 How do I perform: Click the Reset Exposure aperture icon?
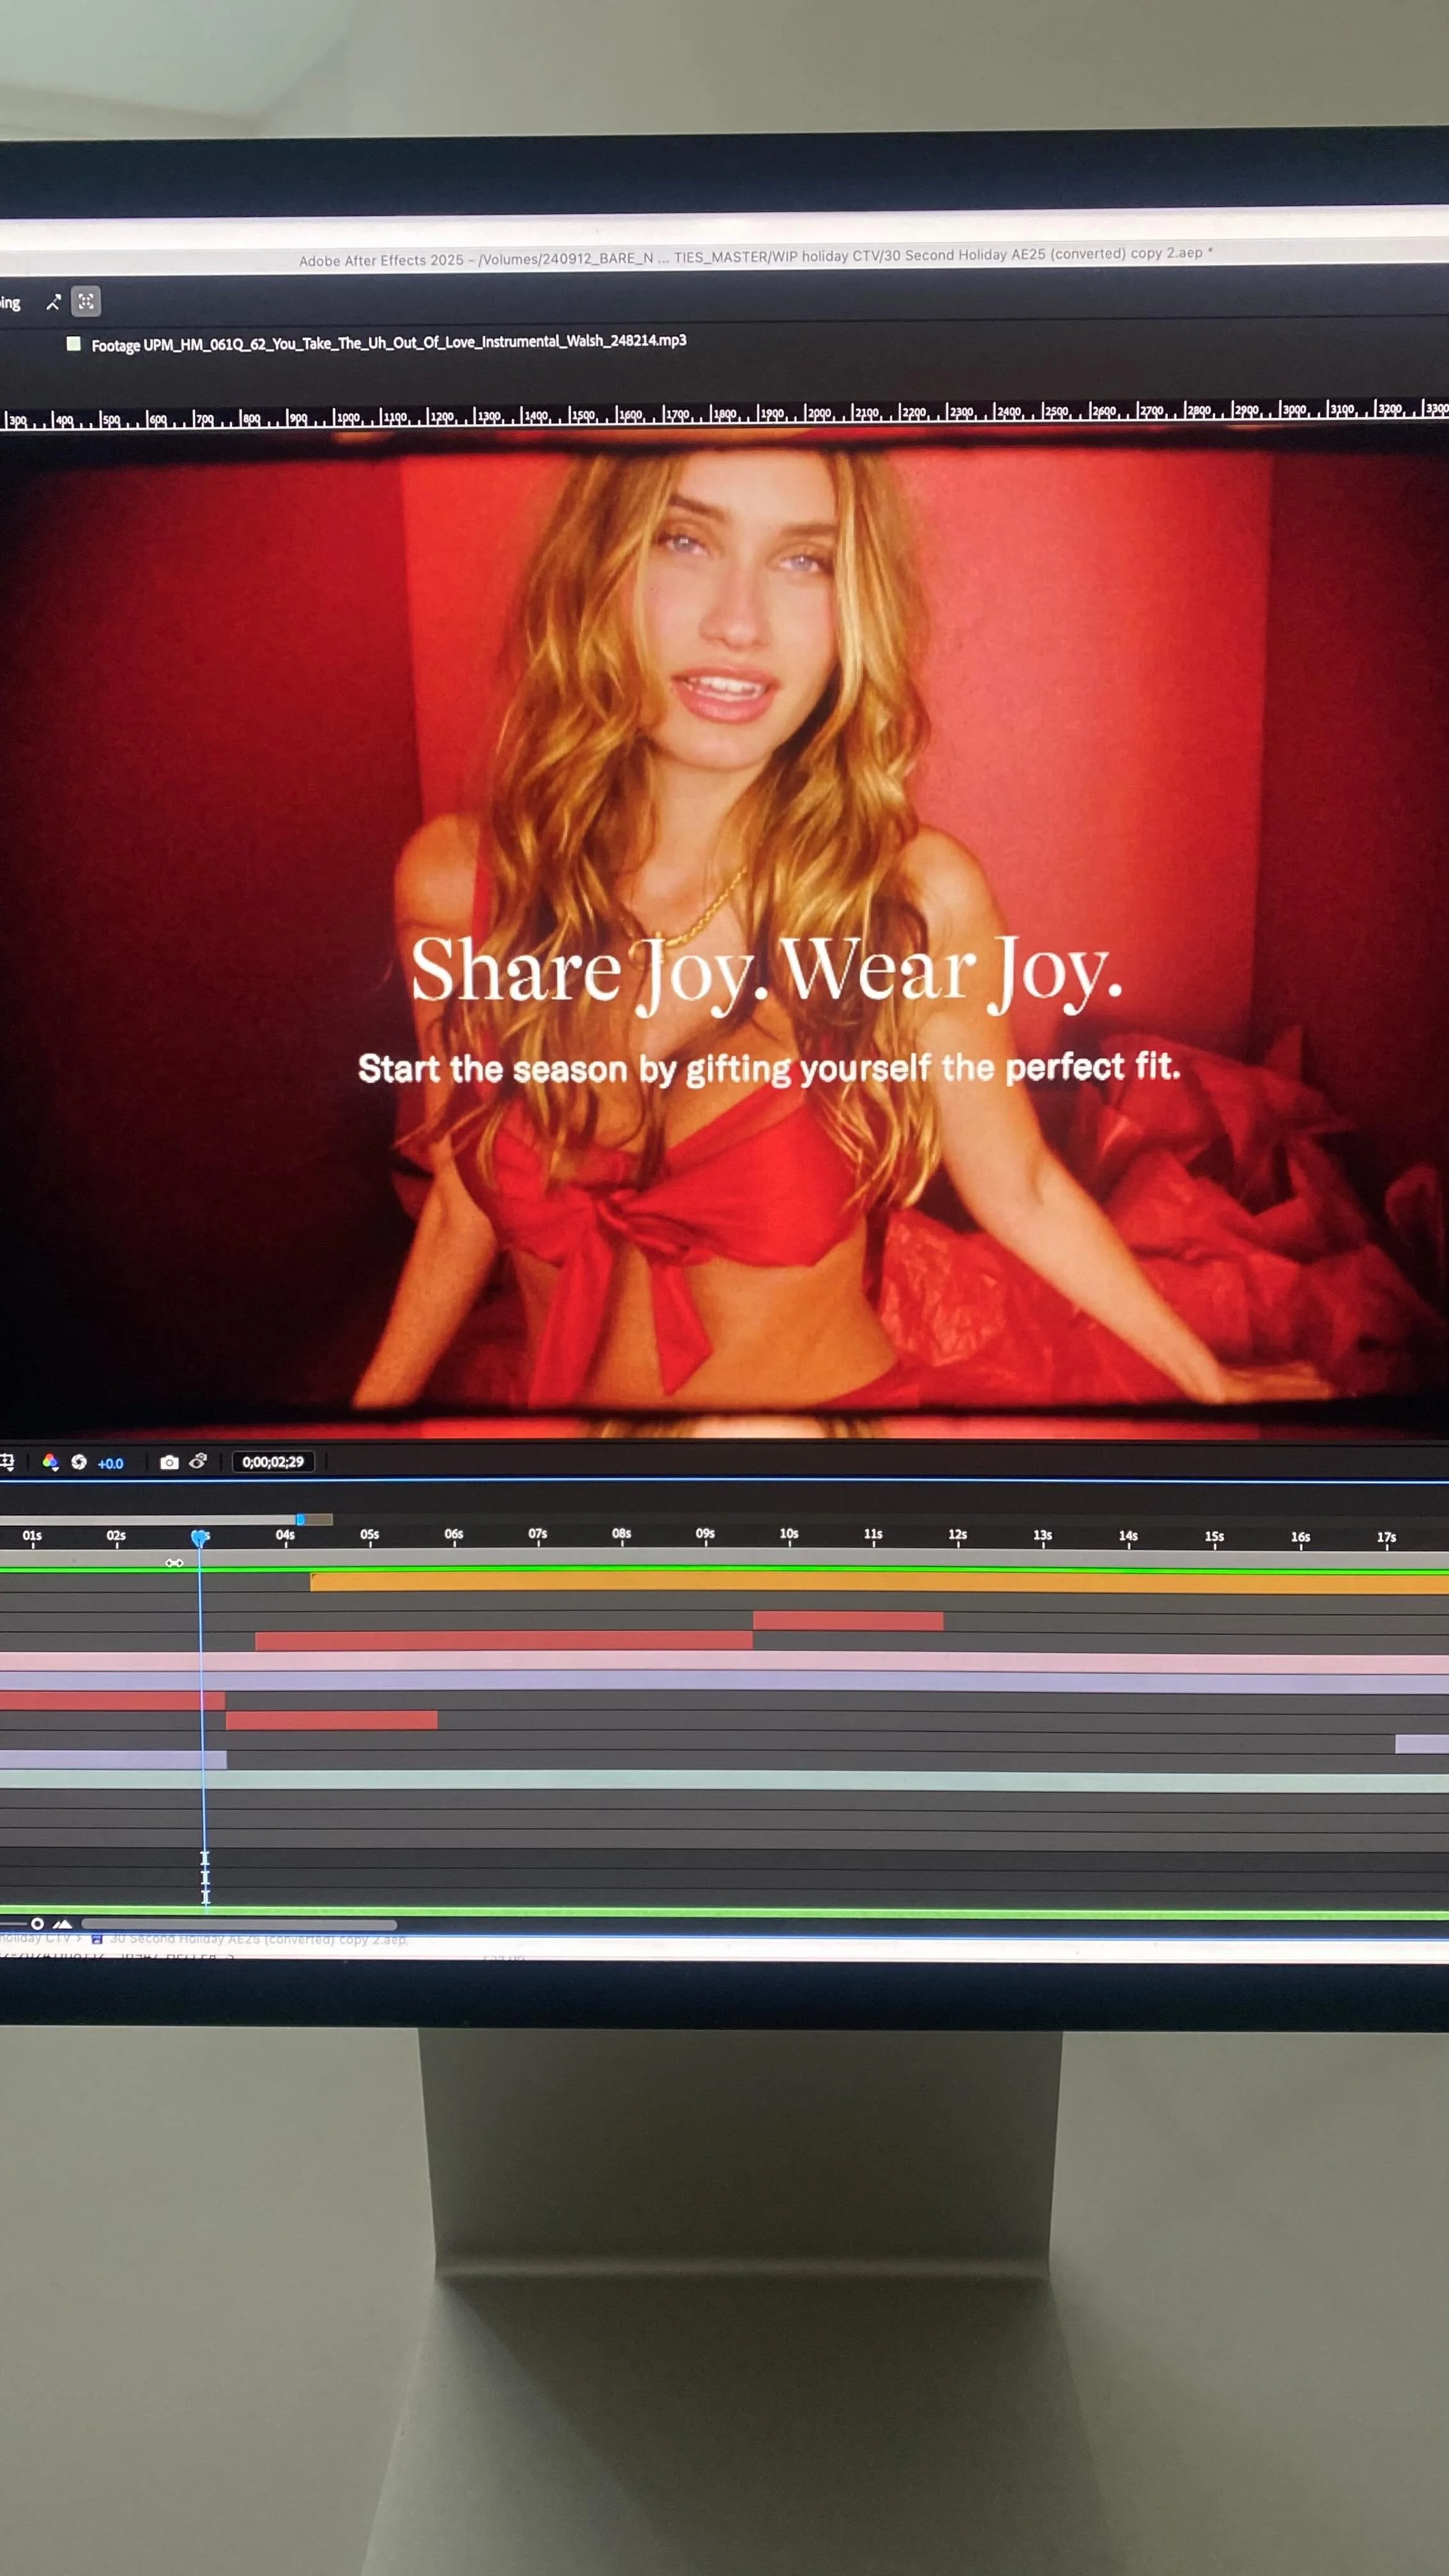click(x=79, y=1462)
